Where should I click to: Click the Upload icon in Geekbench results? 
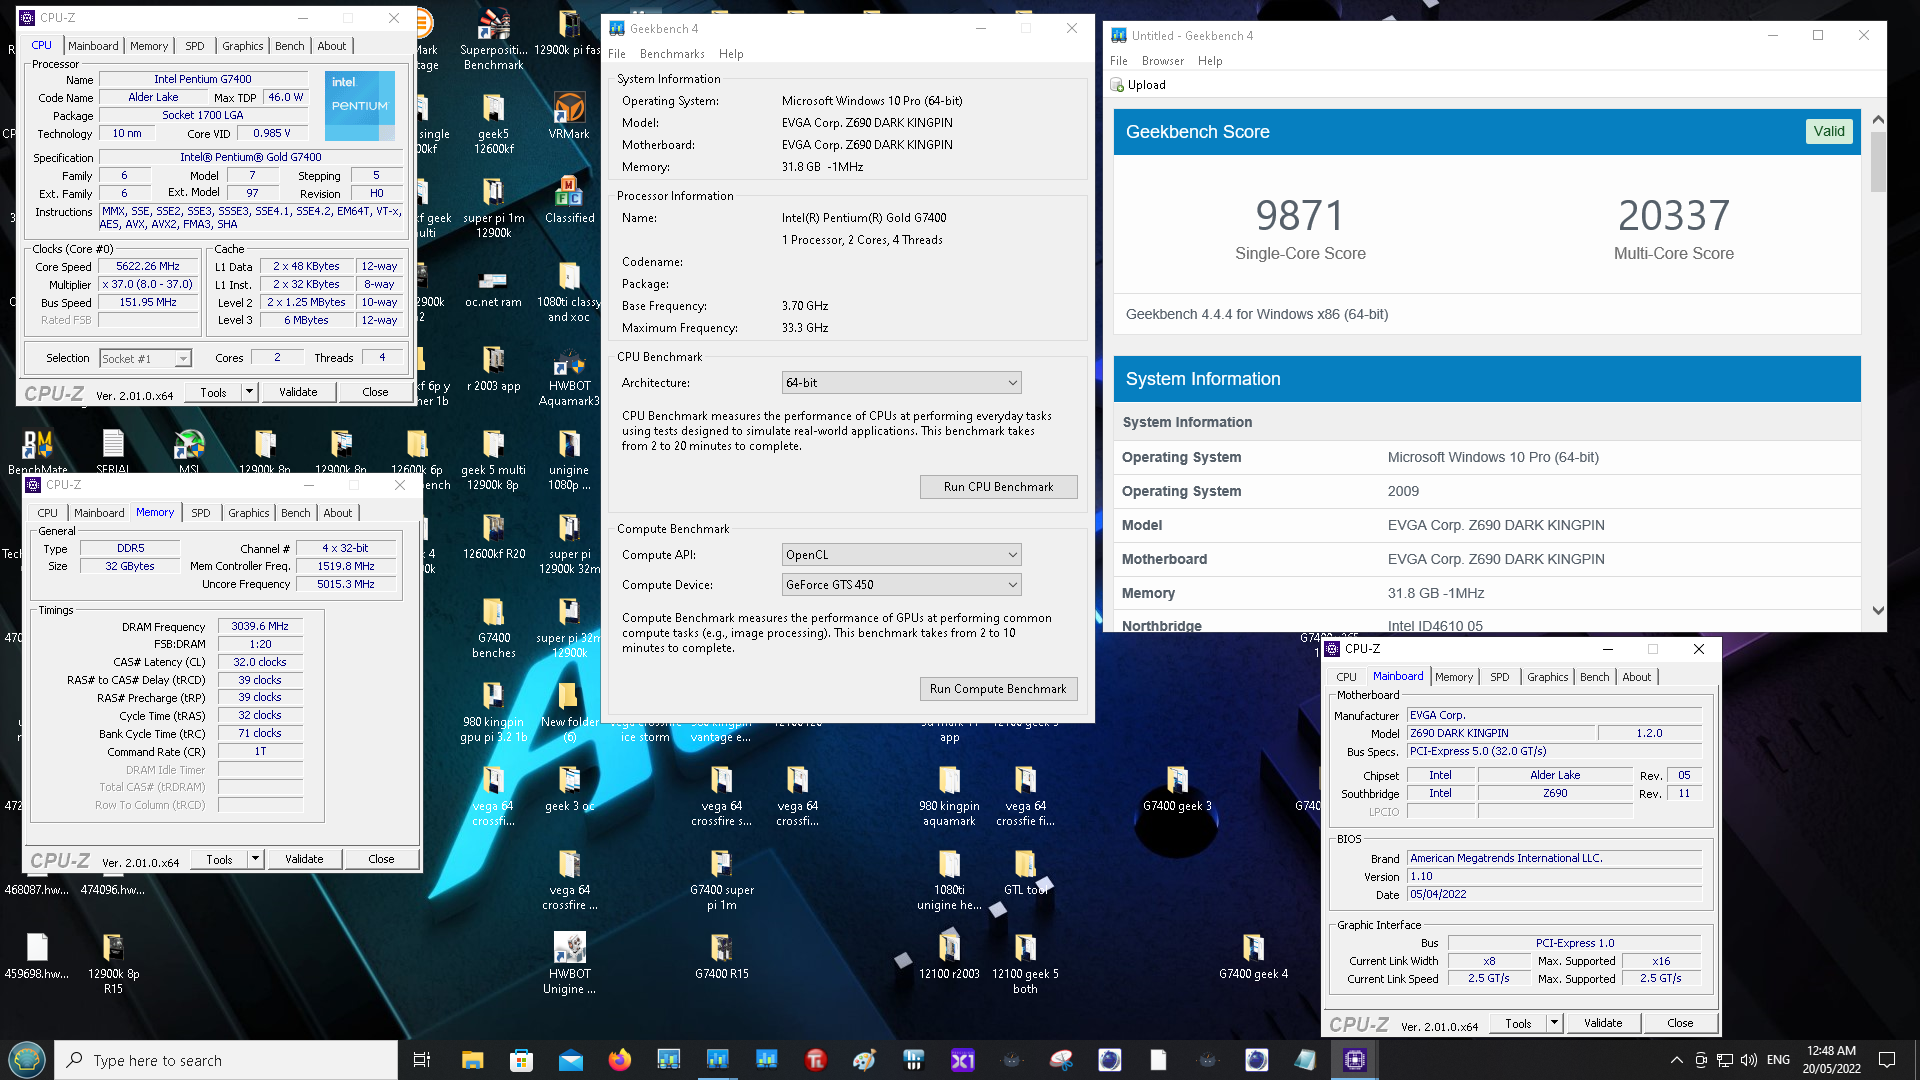click(x=1117, y=85)
